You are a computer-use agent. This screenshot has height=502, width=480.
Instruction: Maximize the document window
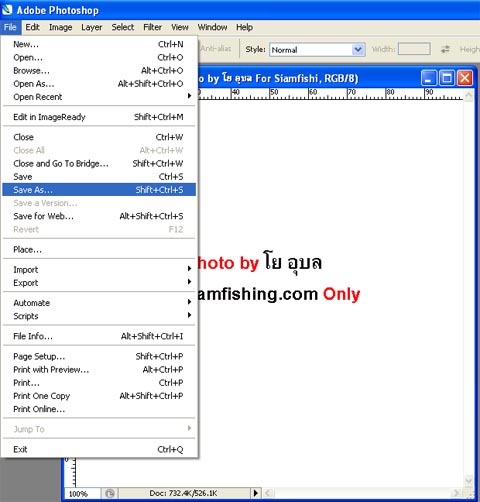click(447, 78)
